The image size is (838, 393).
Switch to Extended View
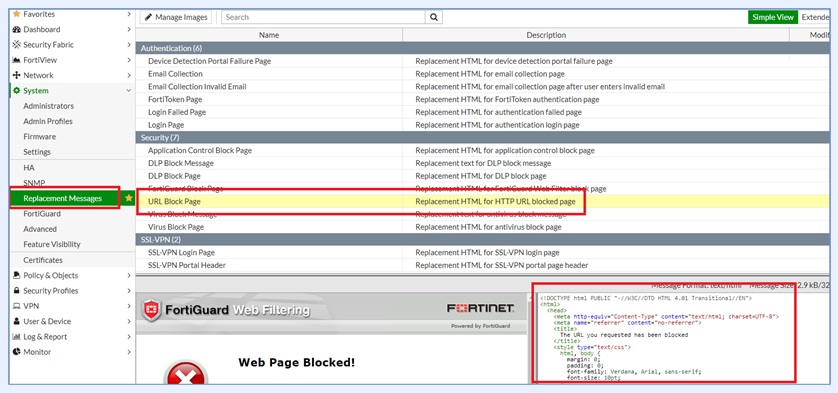pyautogui.click(x=814, y=17)
